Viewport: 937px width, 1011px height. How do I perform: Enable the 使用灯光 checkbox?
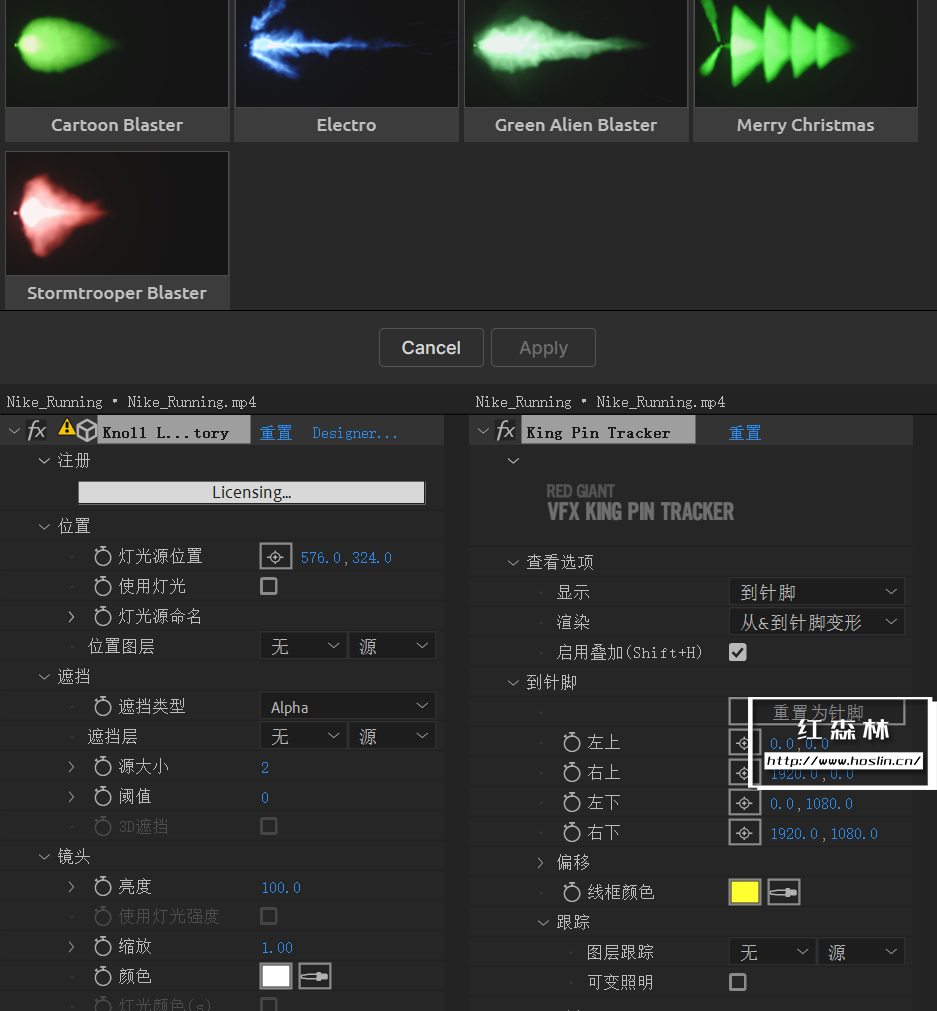coord(269,586)
